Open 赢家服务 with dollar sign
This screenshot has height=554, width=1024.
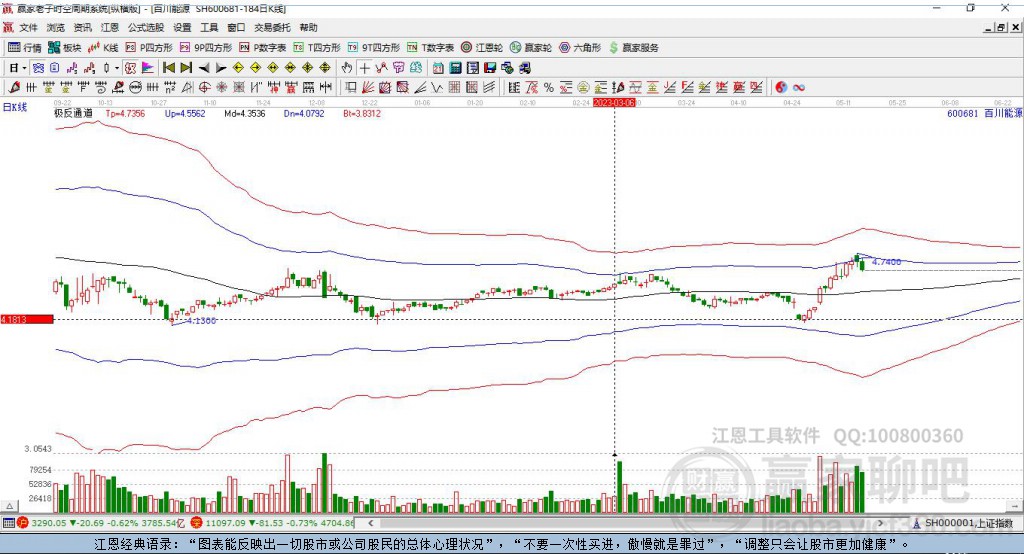(x=633, y=48)
